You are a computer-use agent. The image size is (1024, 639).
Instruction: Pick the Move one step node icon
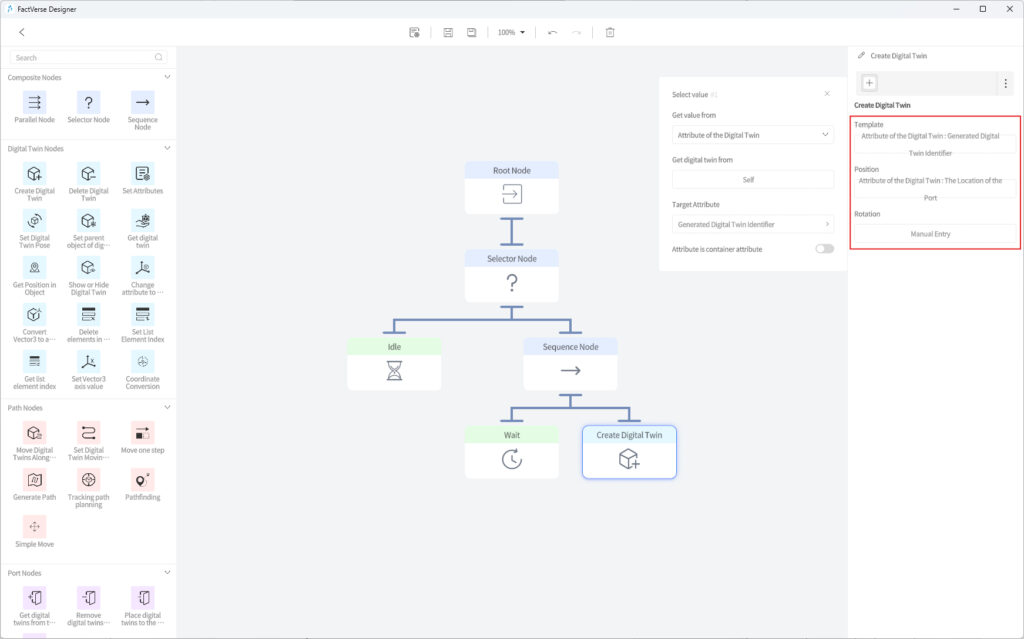[x=142, y=433]
